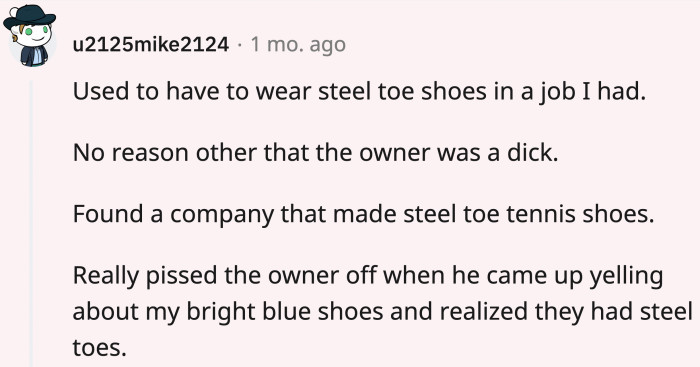Image resolution: width=700 pixels, height=367 pixels.
Task: Click the word "Found" in the comment
Action: click(x=108, y=214)
